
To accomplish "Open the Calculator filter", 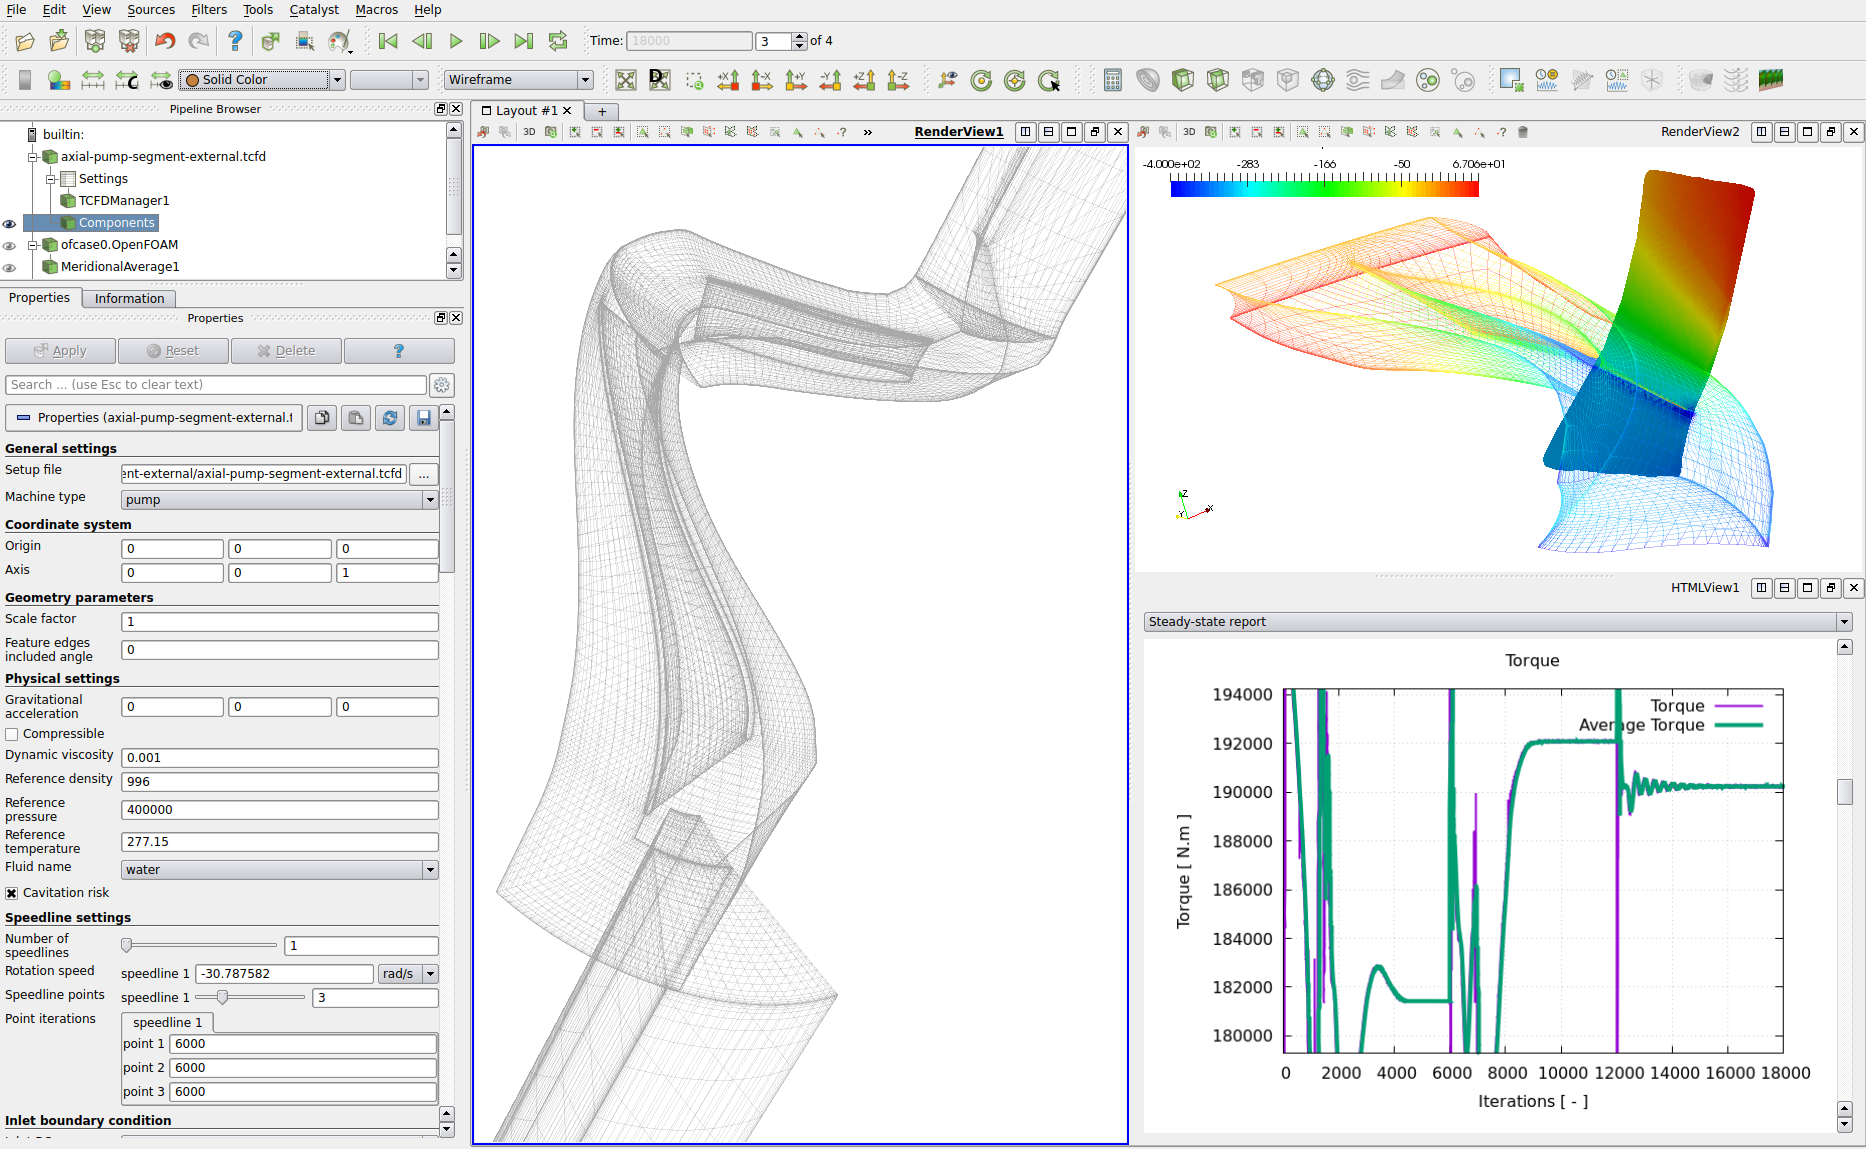I will [1113, 80].
